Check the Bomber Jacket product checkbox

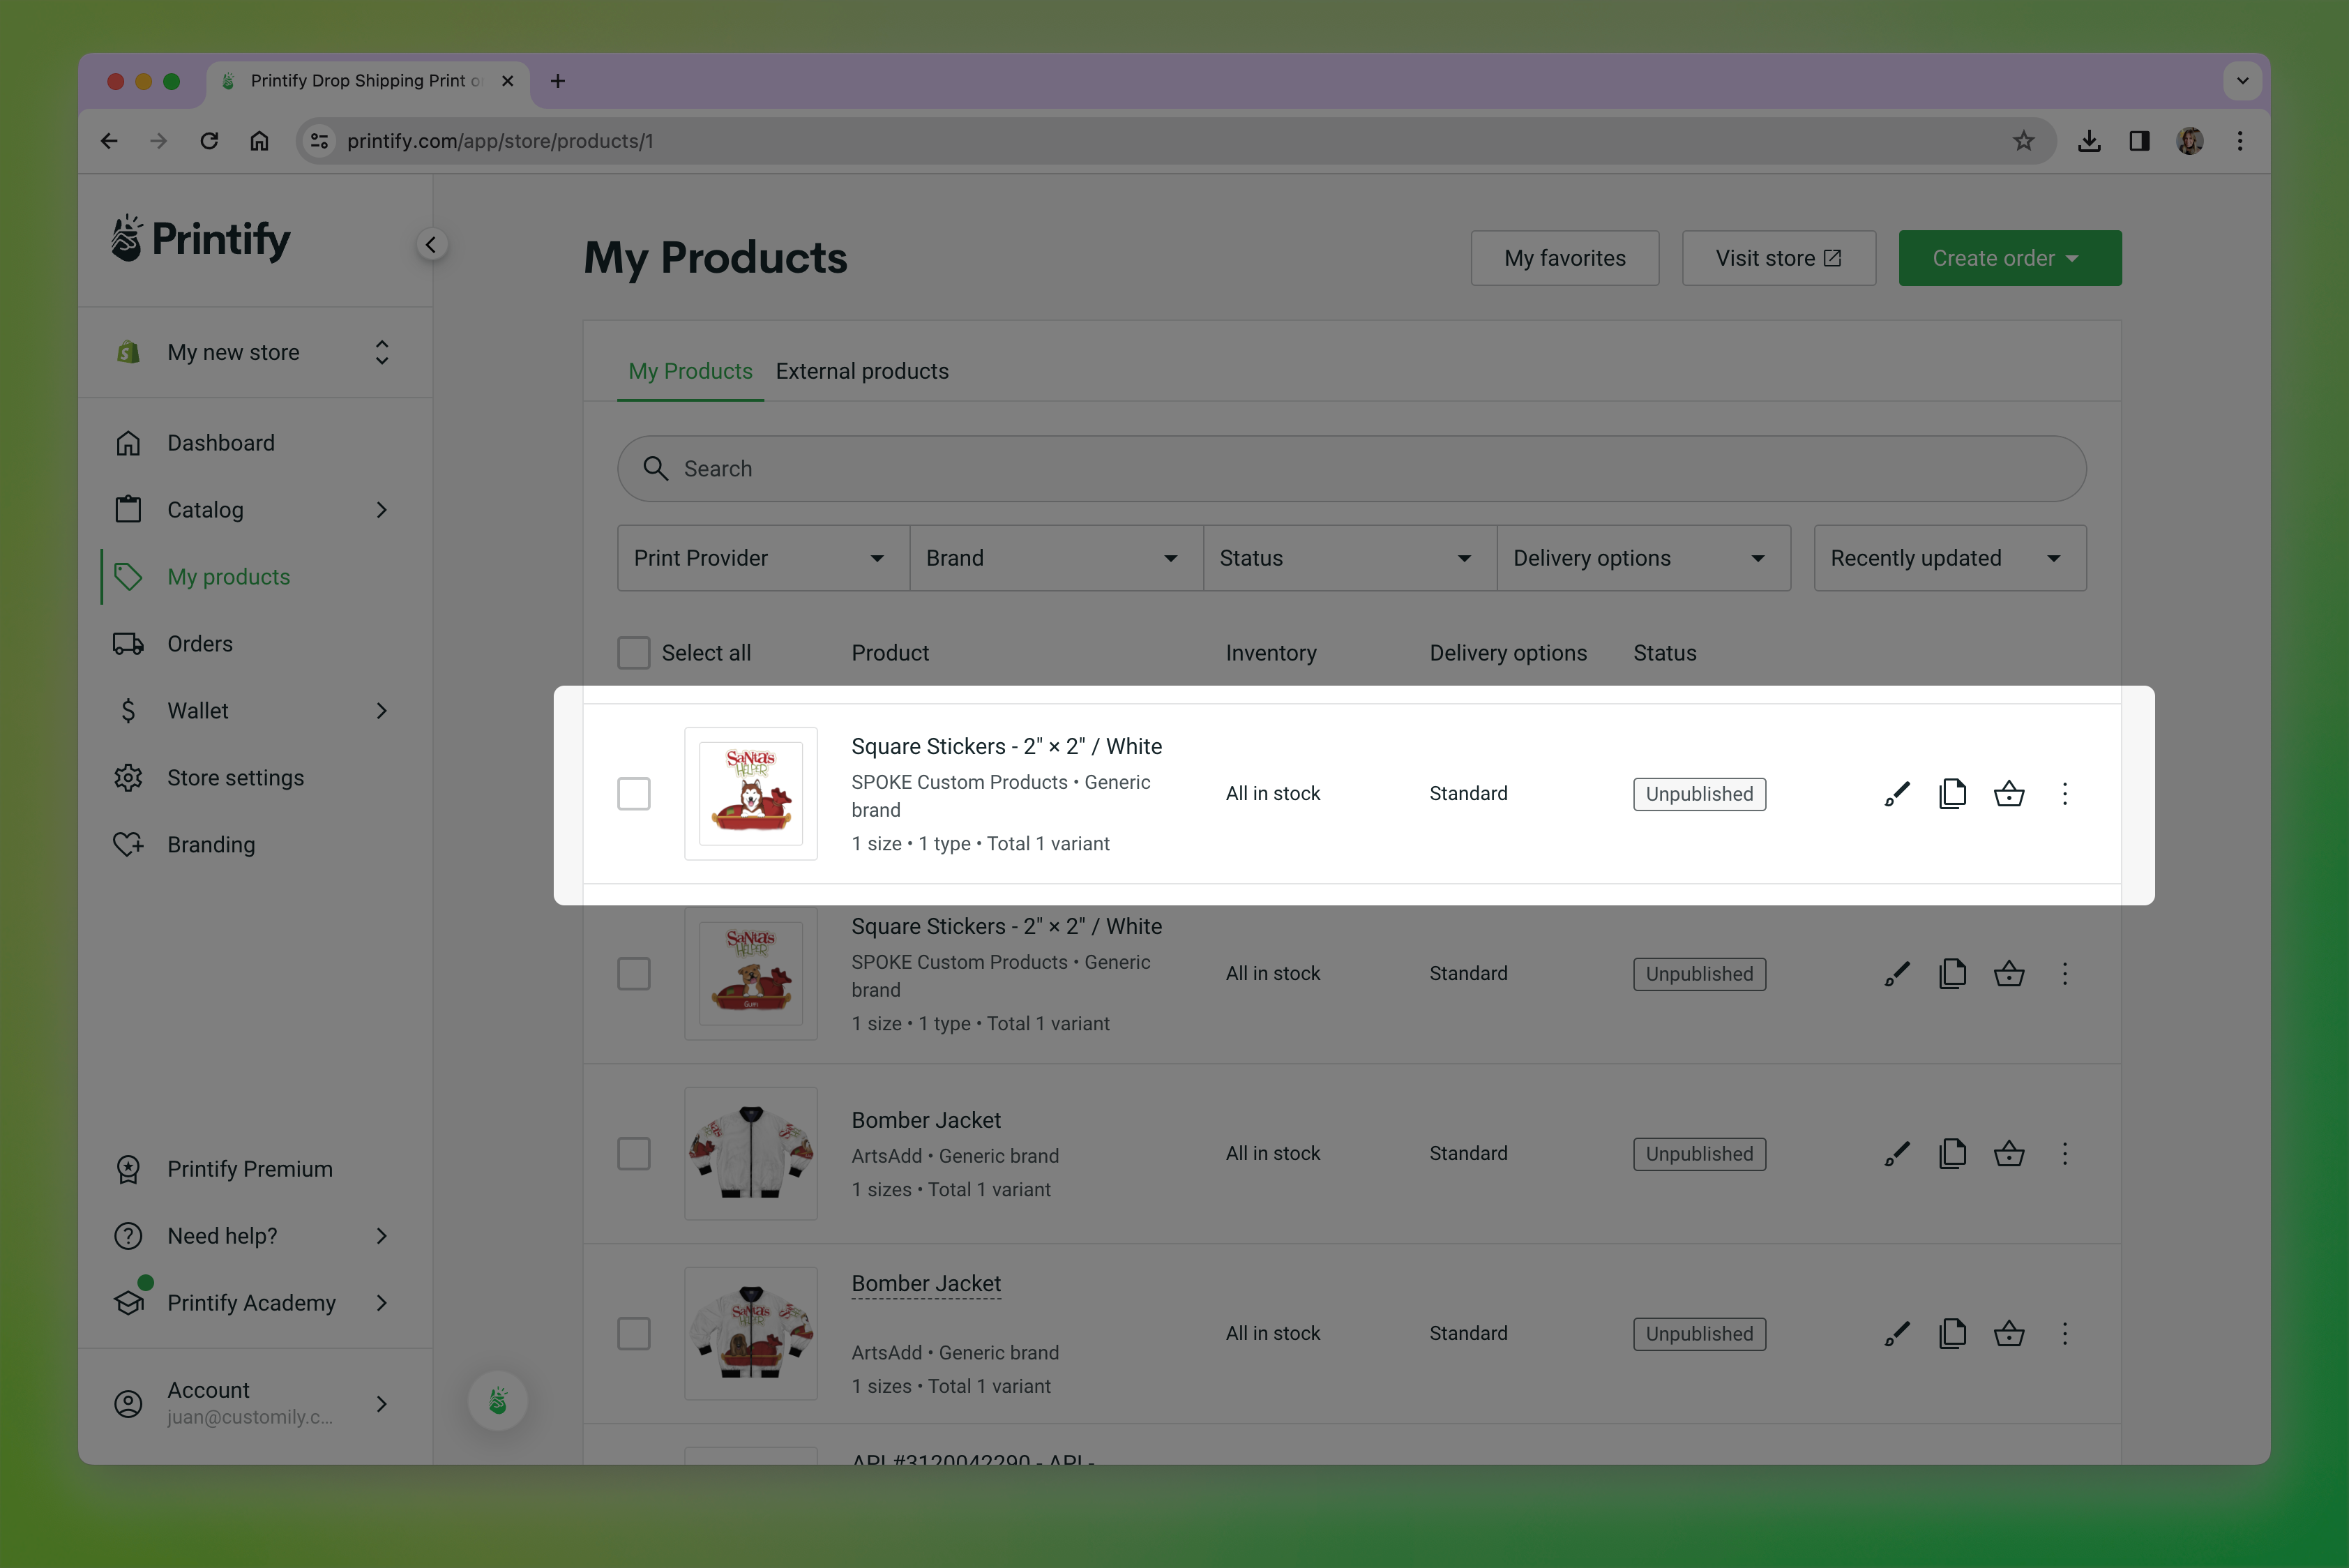pyautogui.click(x=634, y=1153)
